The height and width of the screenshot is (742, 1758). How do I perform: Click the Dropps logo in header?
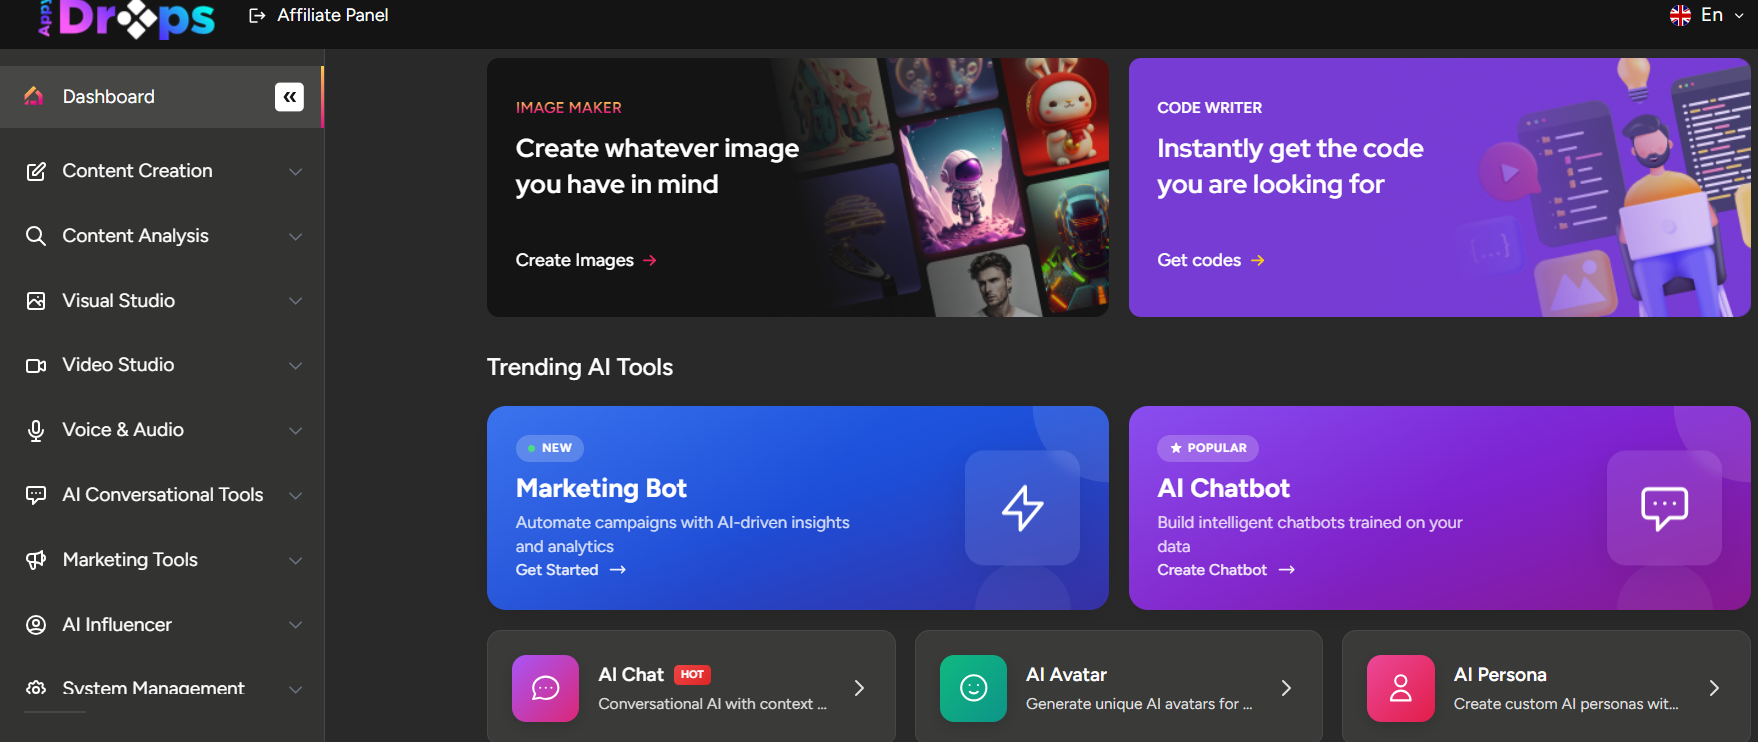[x=128, y=18]
